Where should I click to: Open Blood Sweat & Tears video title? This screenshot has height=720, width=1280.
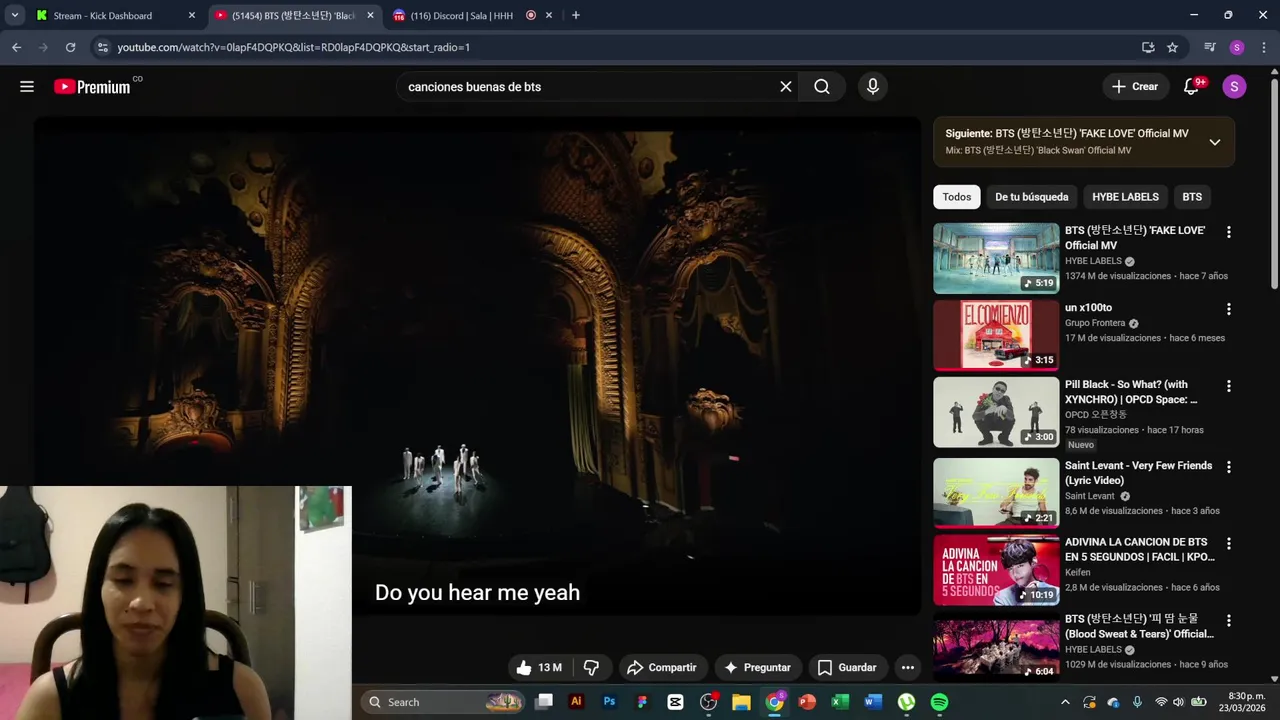click(x=1139, y=626)
